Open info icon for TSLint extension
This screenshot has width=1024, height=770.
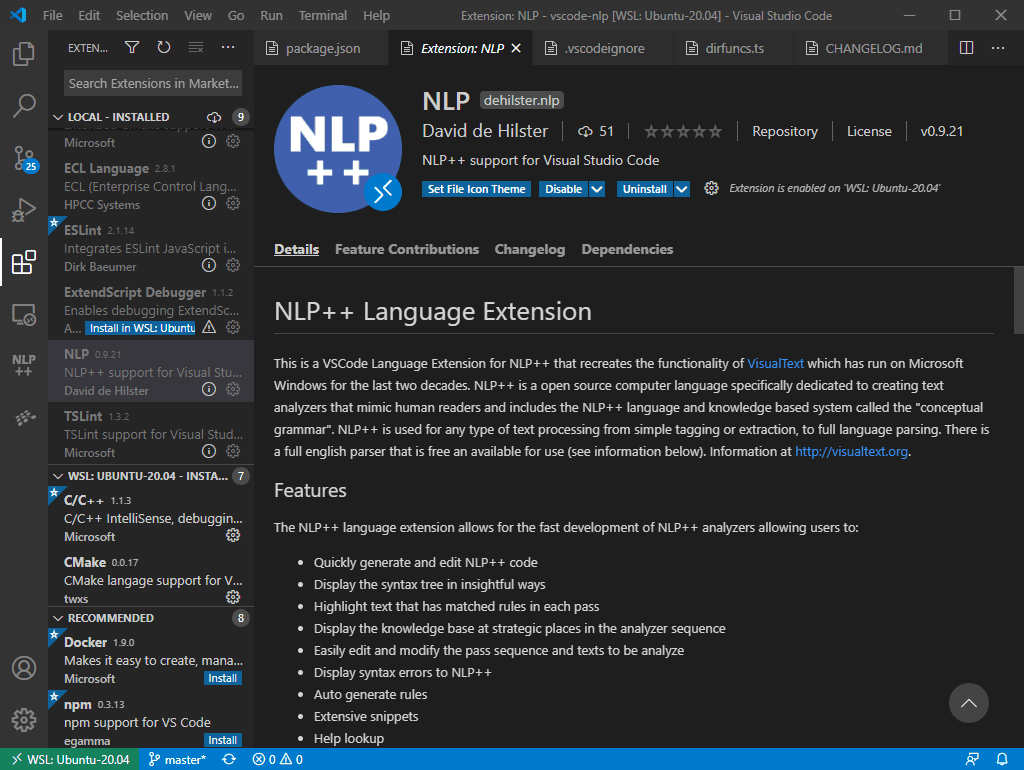[209, 451]
